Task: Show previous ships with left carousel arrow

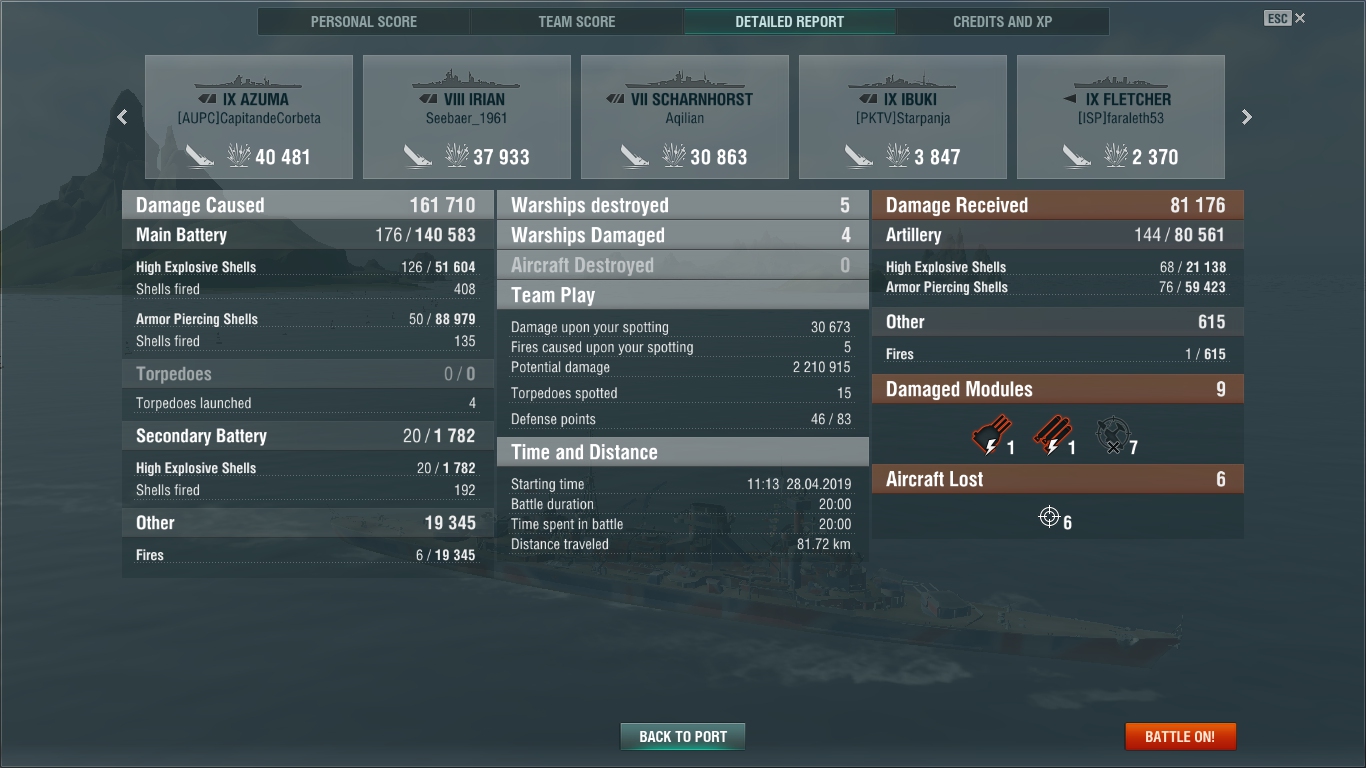Action: pos(122,117)
